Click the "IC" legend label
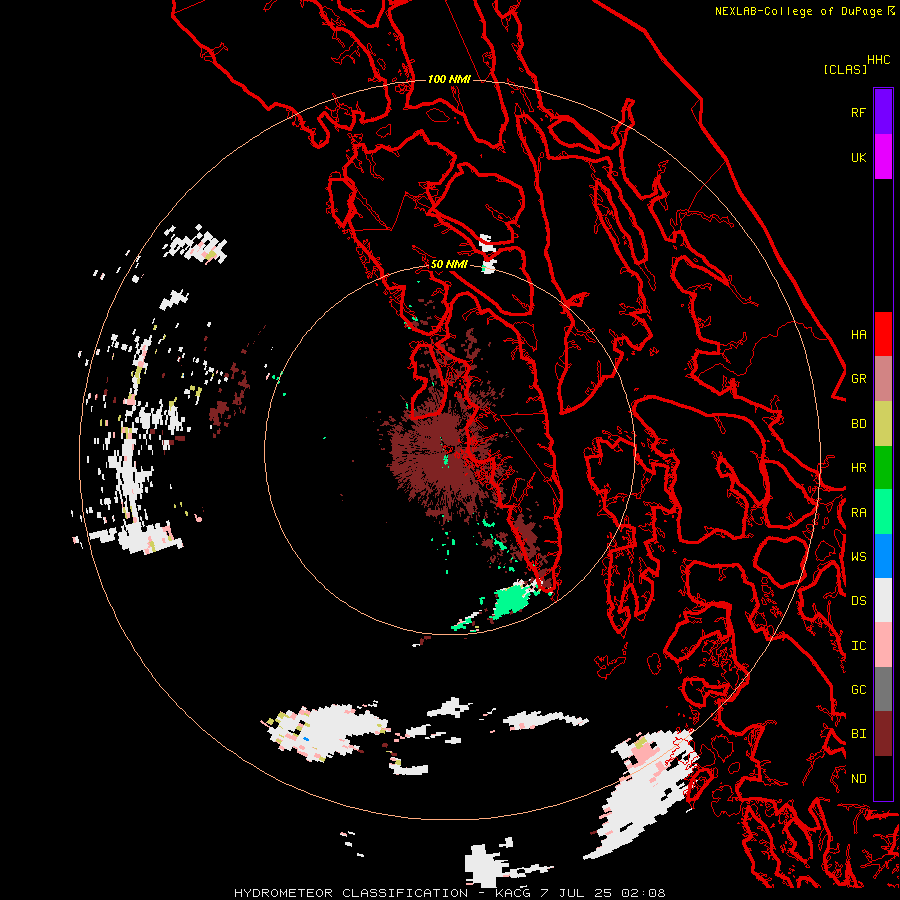Screen dimensions: 900x900 coord(859,646)
